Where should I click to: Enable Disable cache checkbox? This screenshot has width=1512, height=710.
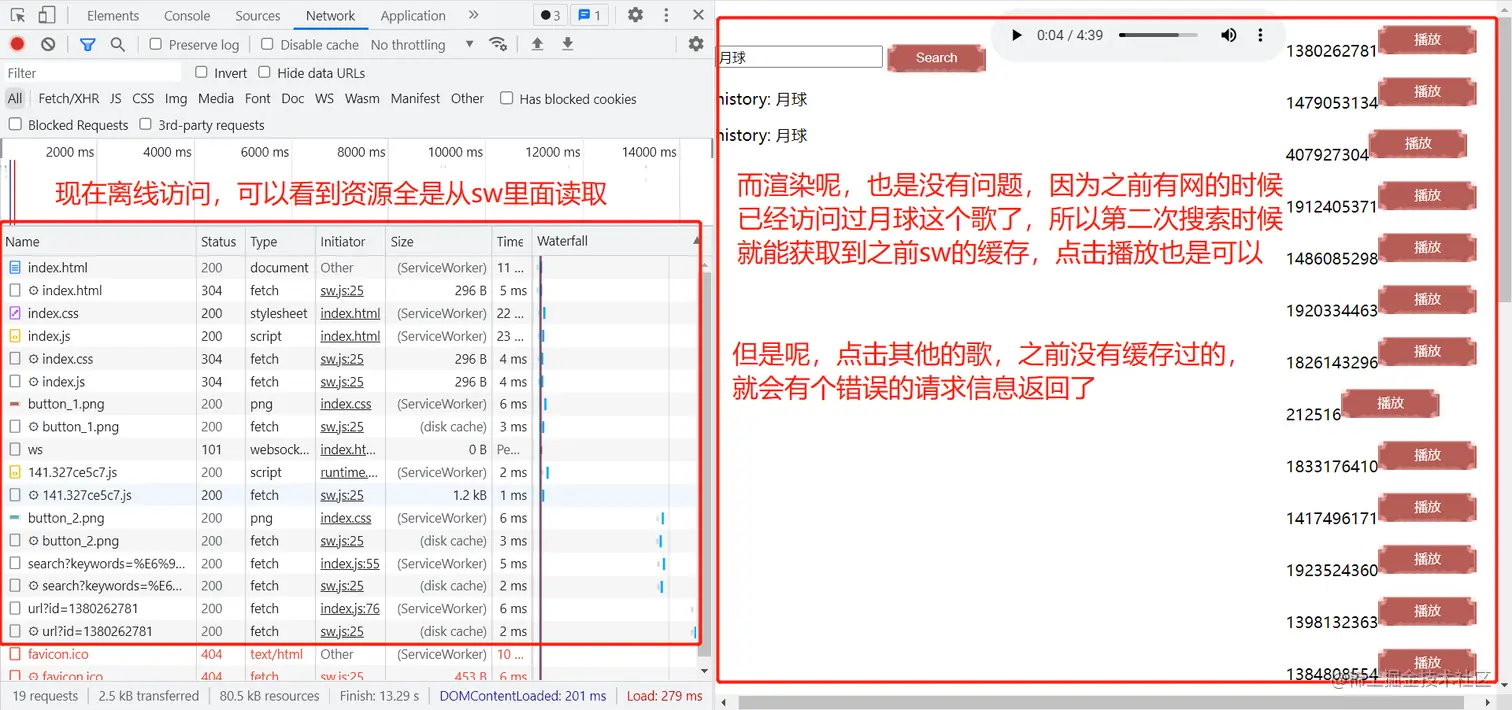pyautogui.click(x=267, y=44)
